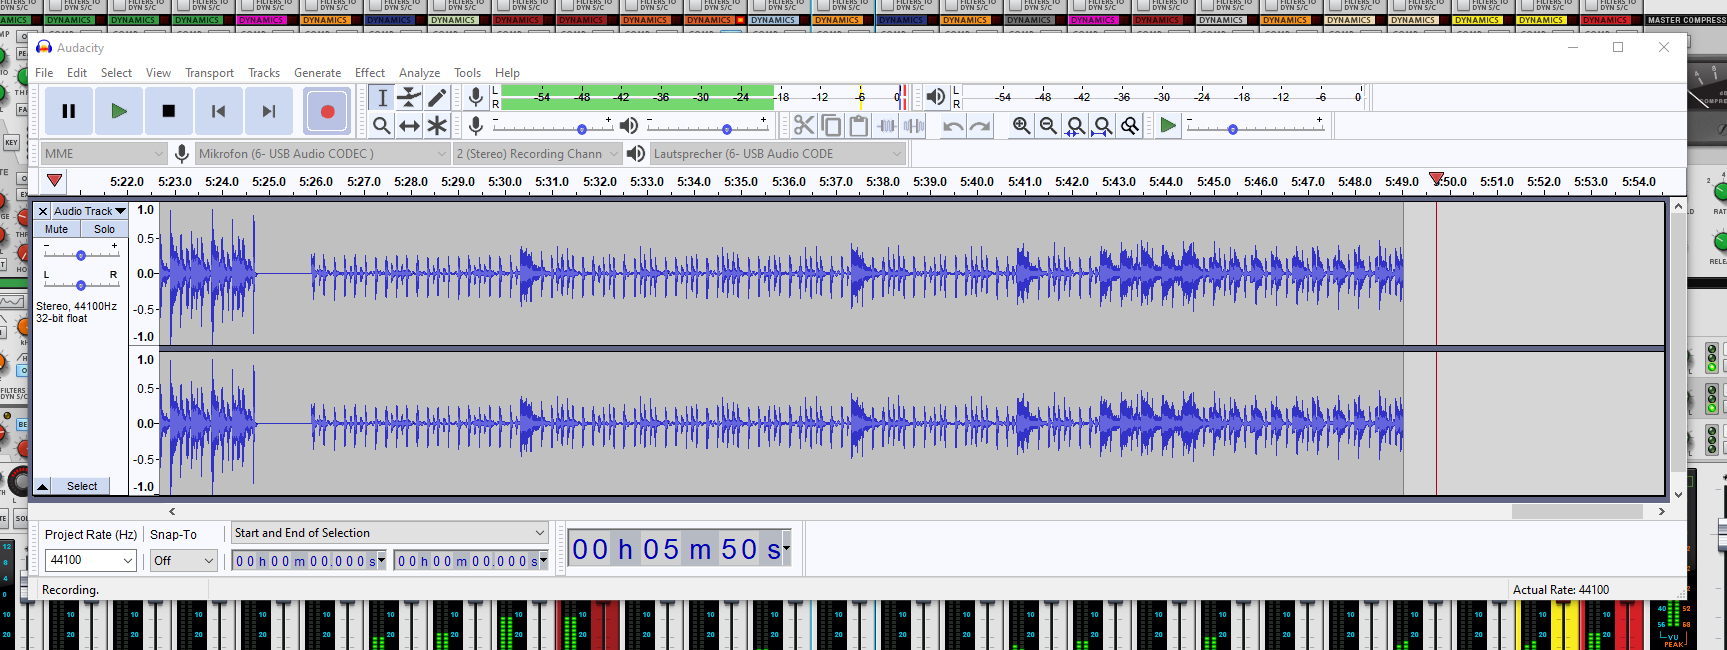The height and width of the screenshot is (650, 1727).
Task: Open the MME audio host dropdown
Action: tap(103, 153)
